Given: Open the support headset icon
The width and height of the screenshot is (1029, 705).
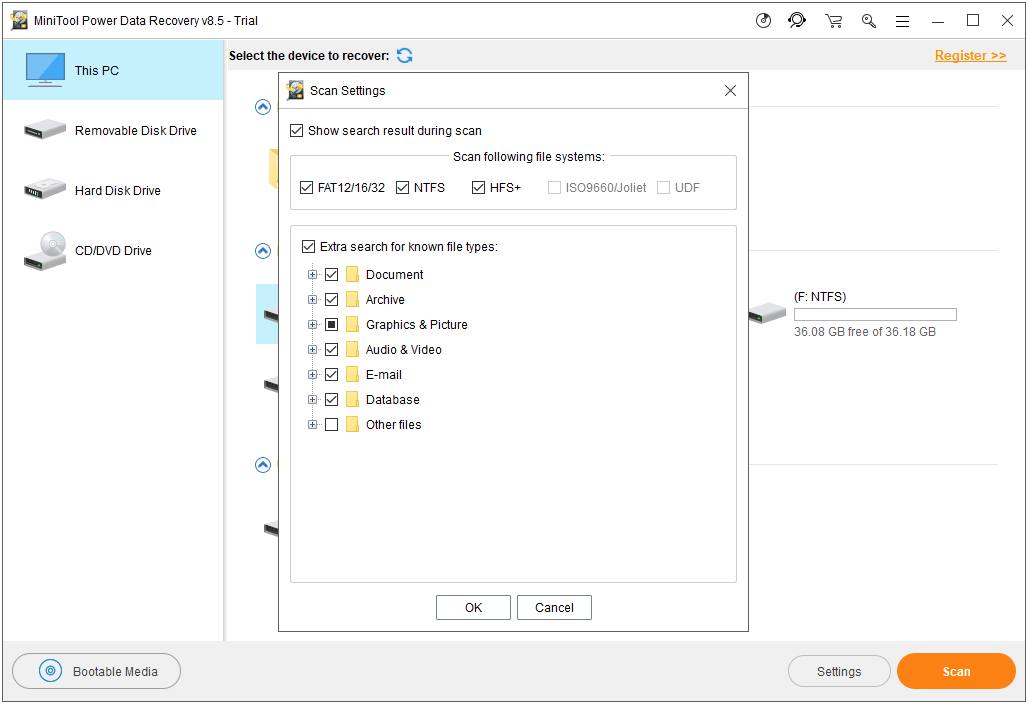Looking at the screenshot, I should (797, 21).
